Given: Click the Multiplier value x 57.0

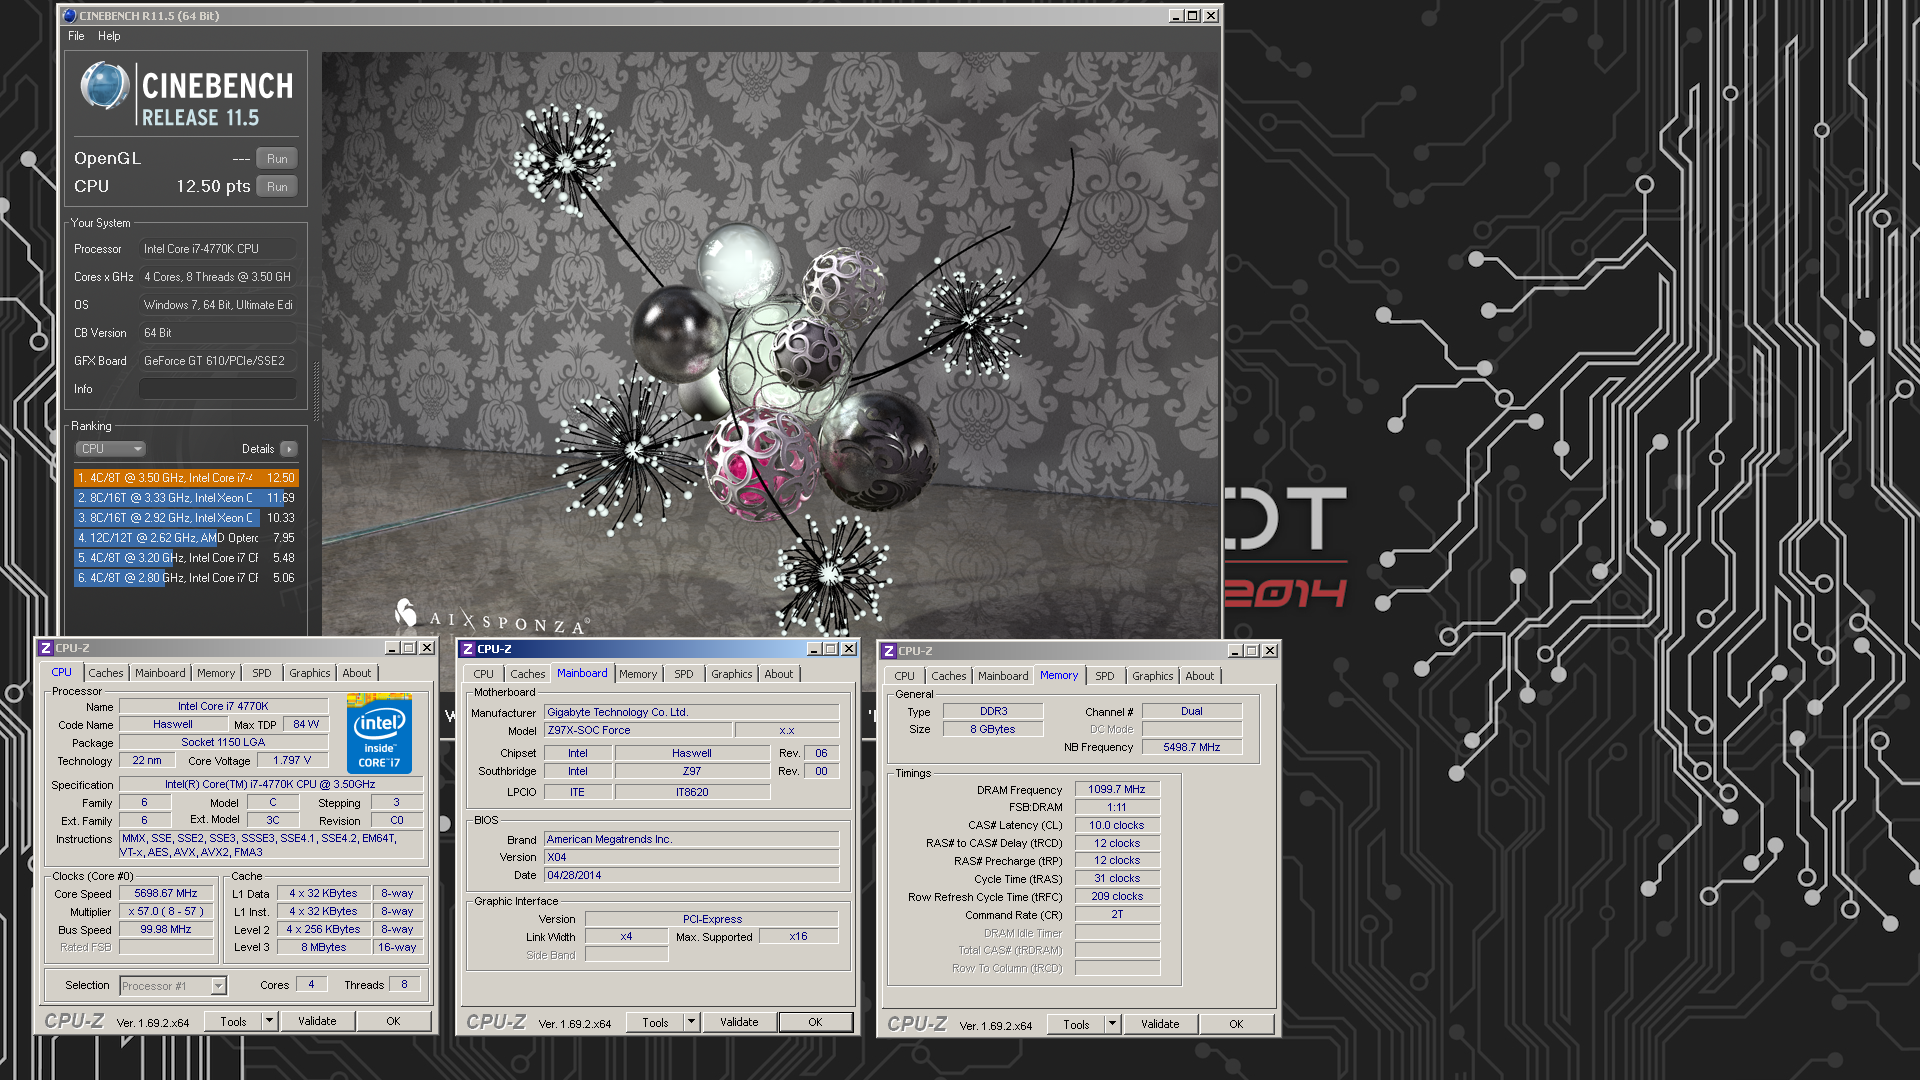Looking at the screenshot, I should click(x=166, y=912).
